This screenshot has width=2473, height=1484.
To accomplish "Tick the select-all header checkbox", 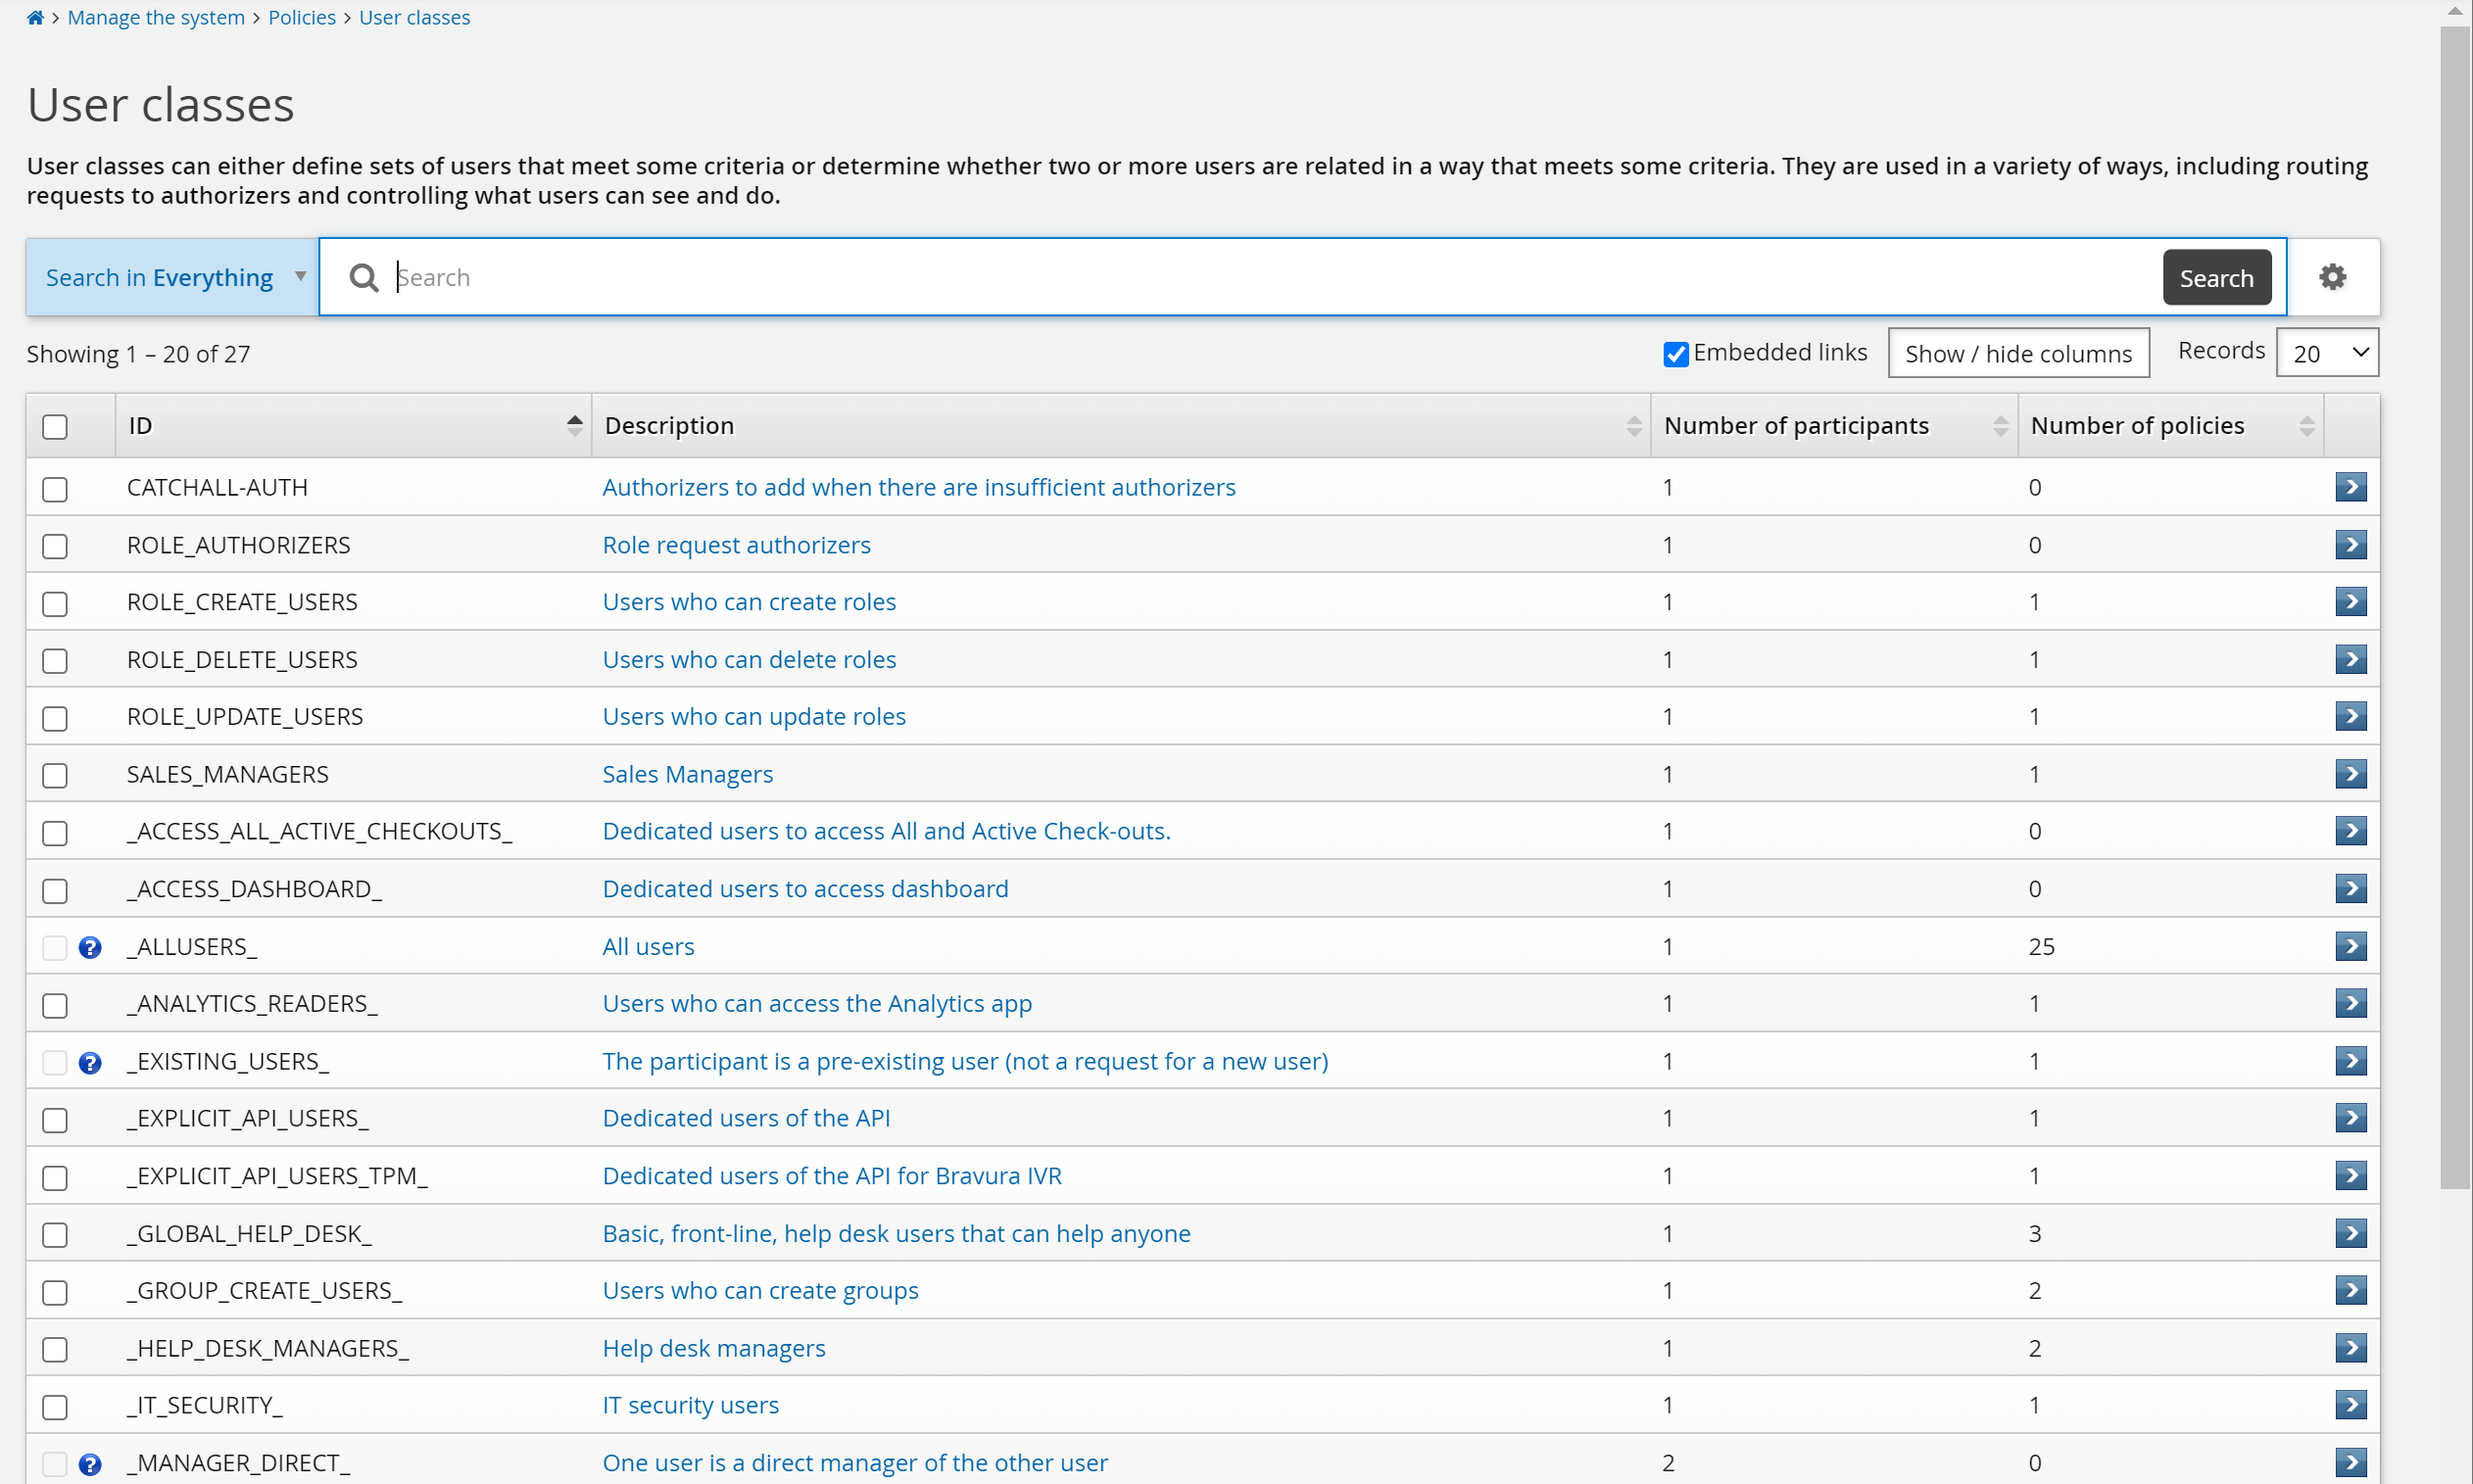I will pos(55,427).
